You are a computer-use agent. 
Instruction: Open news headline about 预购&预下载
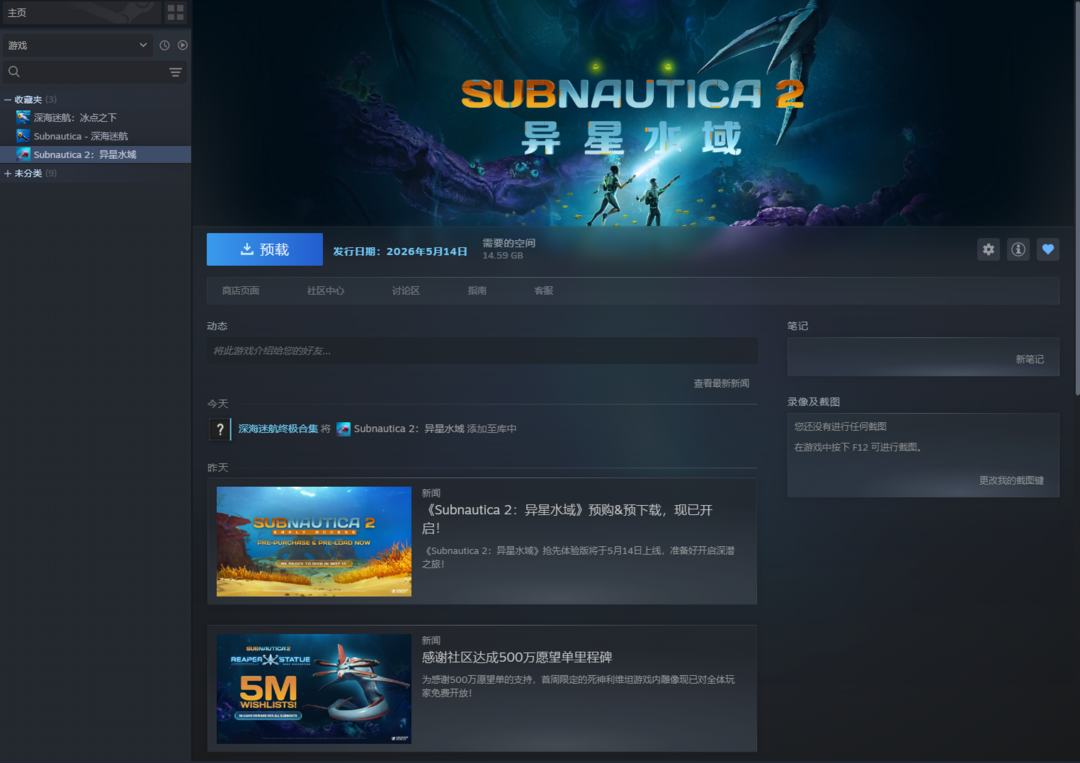coord(567,519)
